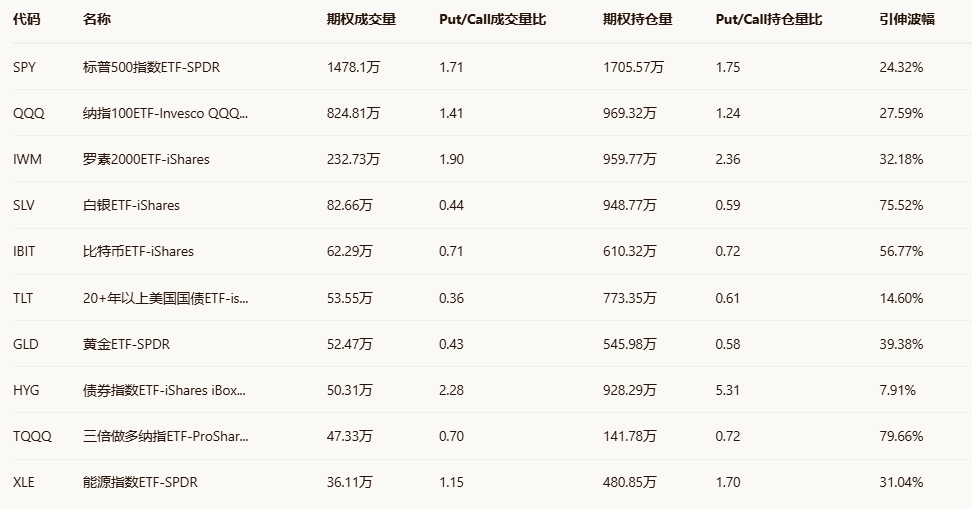Open the SLV ticker code
The width and height of the screenshot is (972, 509).
[x=26, y=205]
